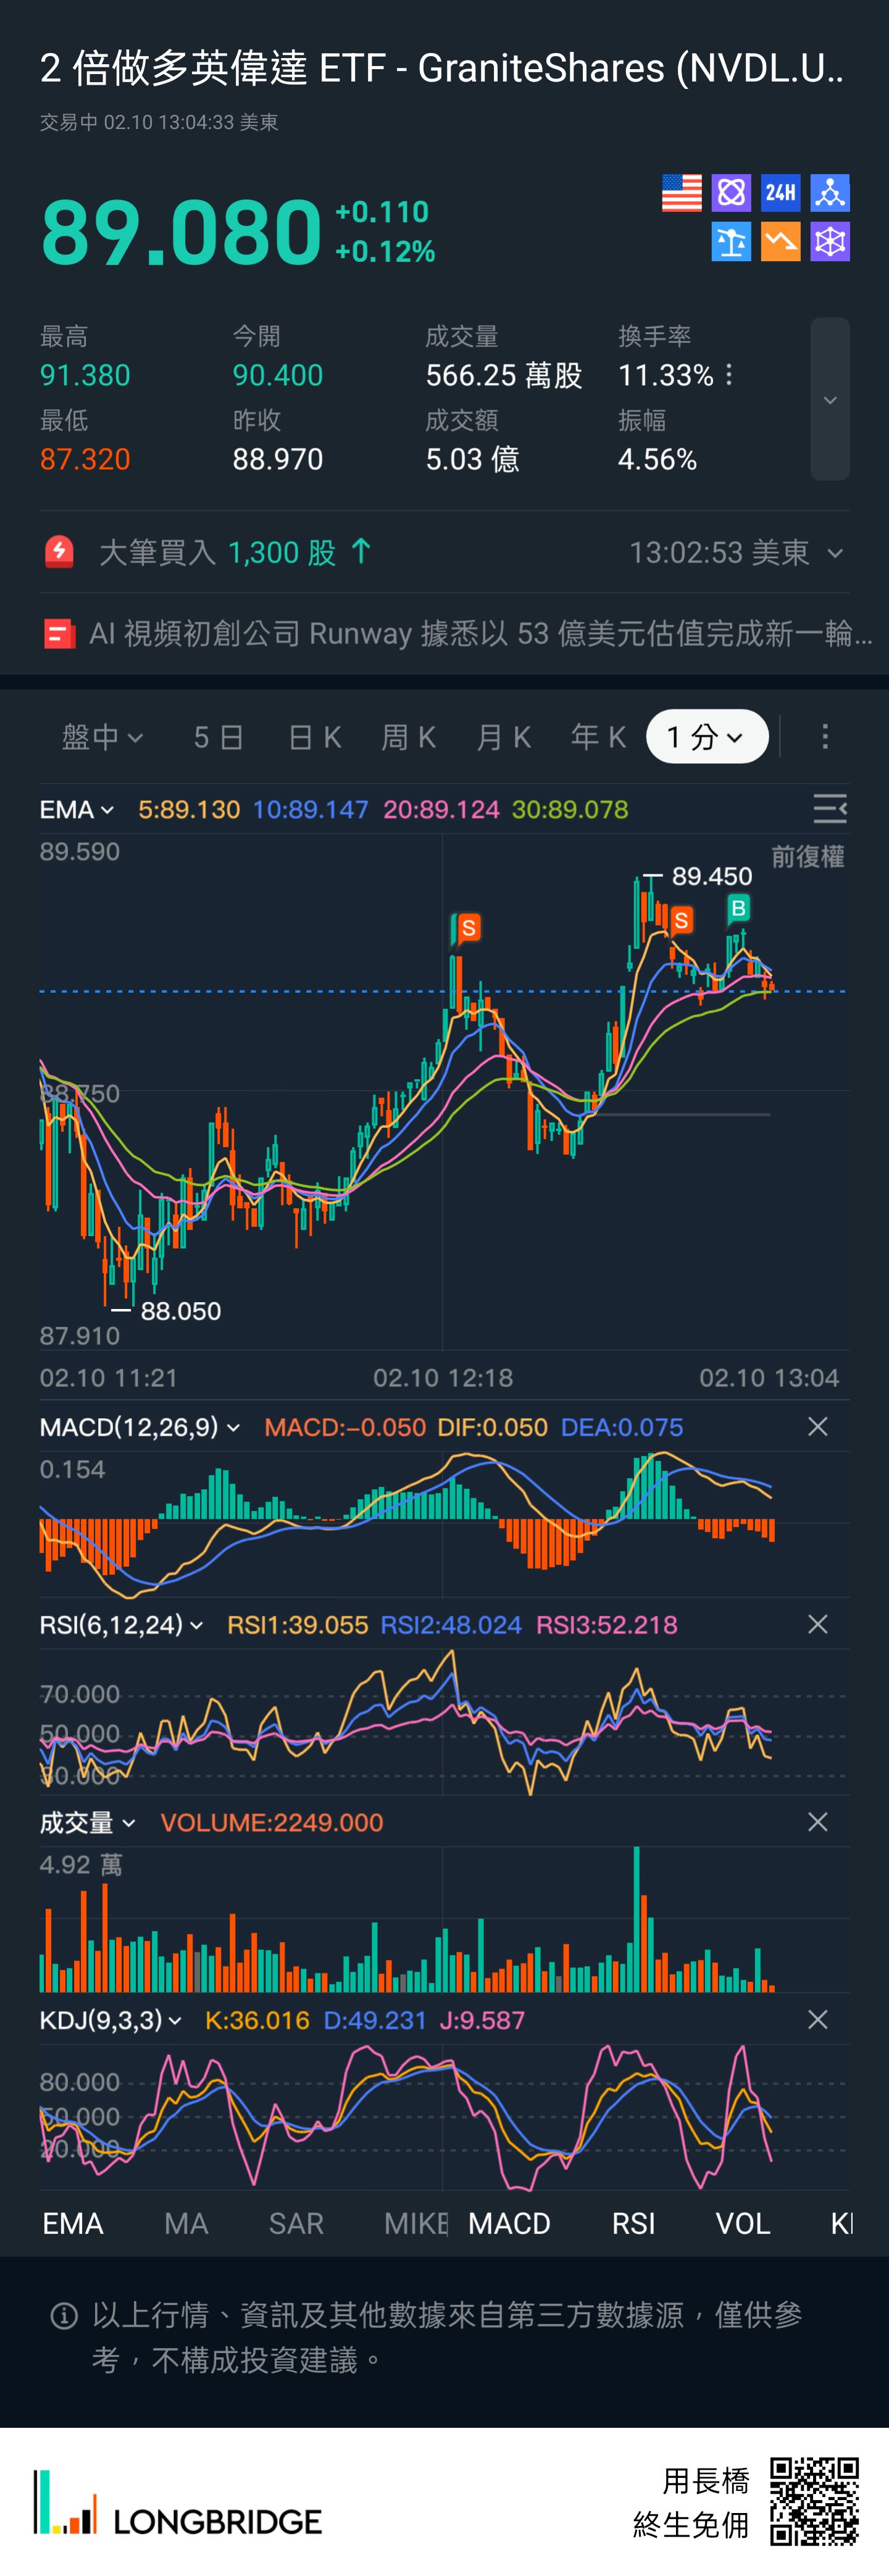
Task: Tap the 24H trading icon
Action: [780, 192]
